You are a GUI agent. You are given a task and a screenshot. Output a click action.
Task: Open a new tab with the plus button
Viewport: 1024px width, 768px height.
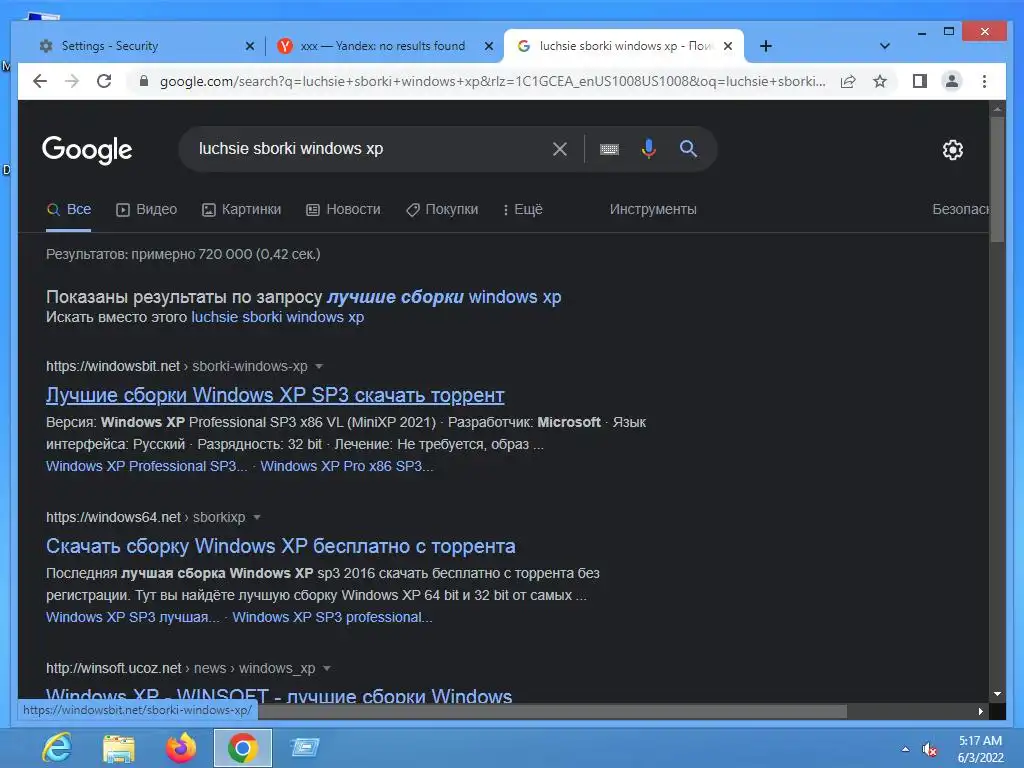pos(766,46)
